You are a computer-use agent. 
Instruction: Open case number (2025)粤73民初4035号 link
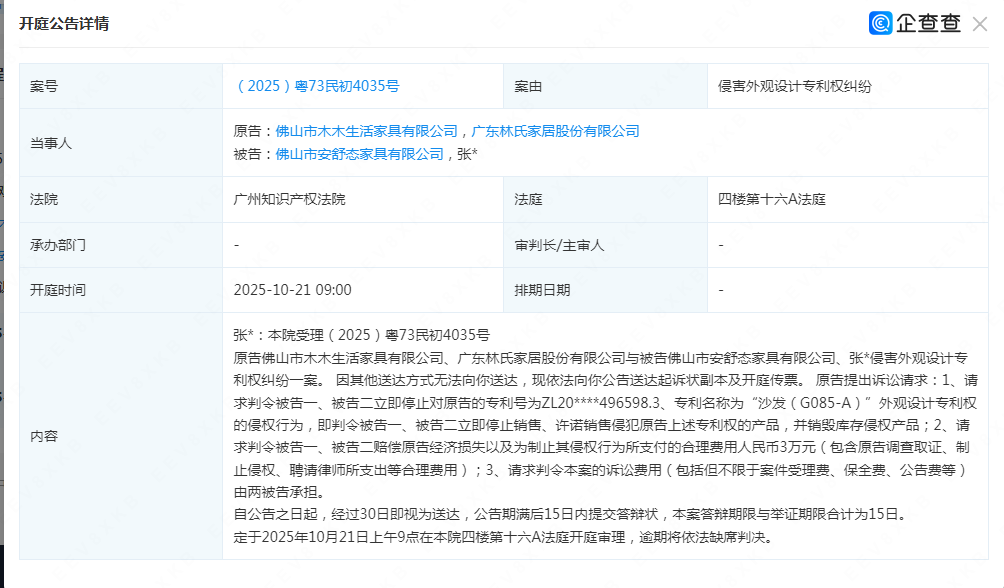tap(316, 87)
